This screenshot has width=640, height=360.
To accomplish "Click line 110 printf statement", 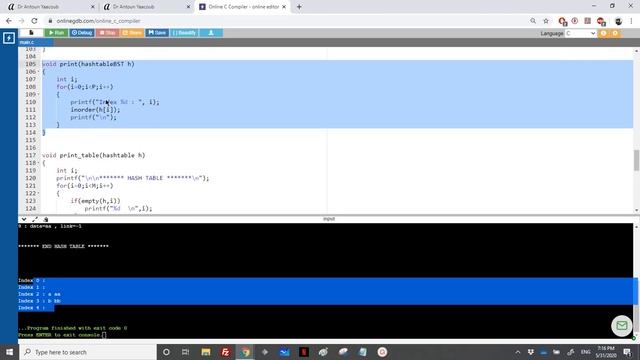I will click(x=115, y=102).
